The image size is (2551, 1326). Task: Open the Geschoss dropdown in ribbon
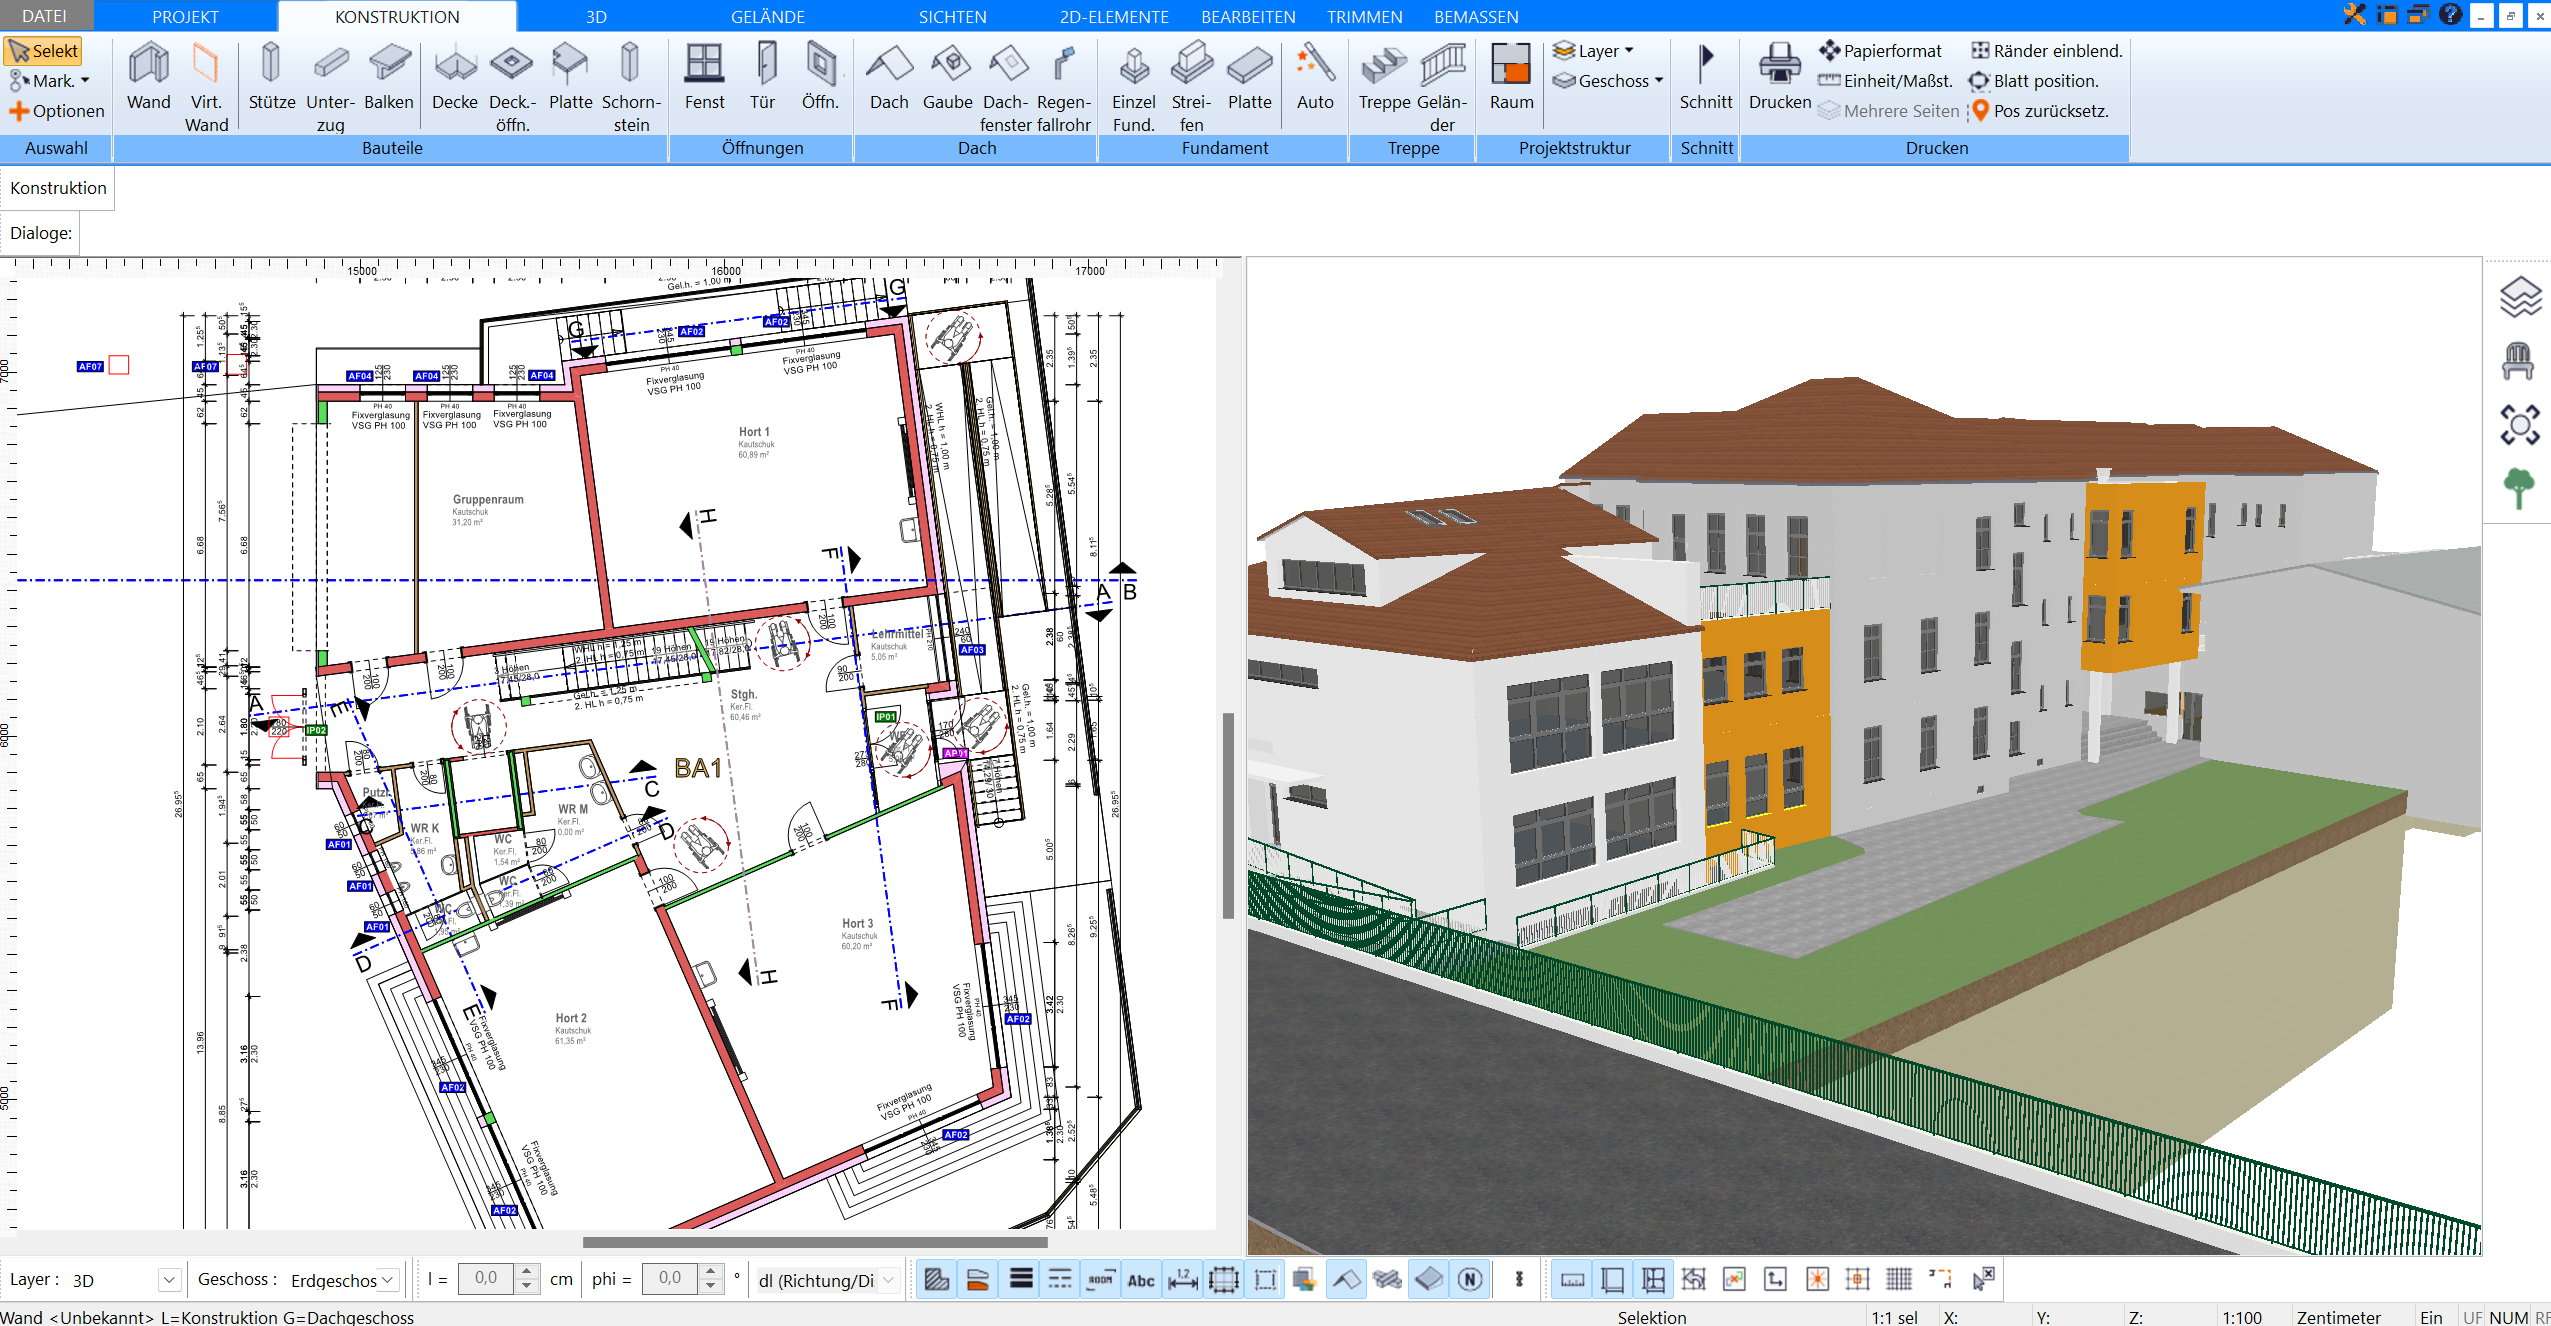1608,80
